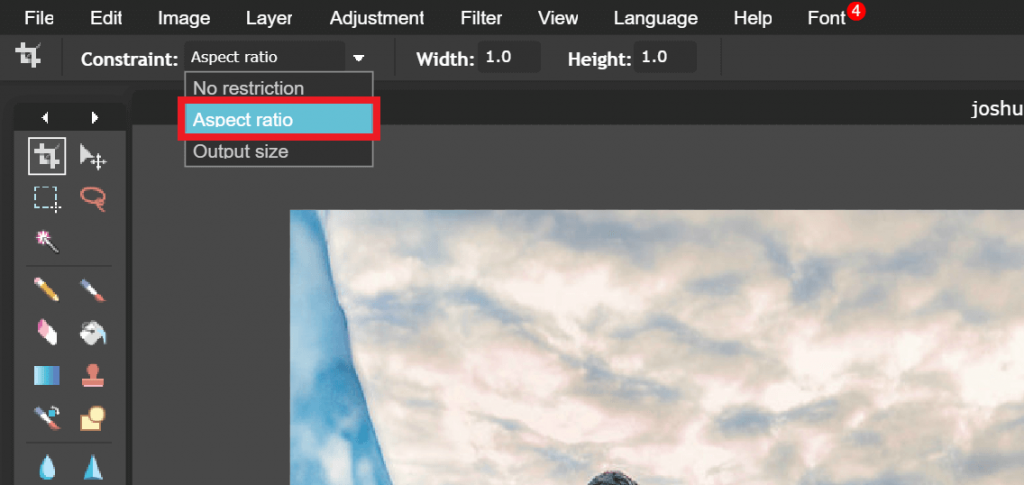Choose the Sharpen triangle tool
The height and width of the screenshot is (485, 1024).
click(93, 466)
